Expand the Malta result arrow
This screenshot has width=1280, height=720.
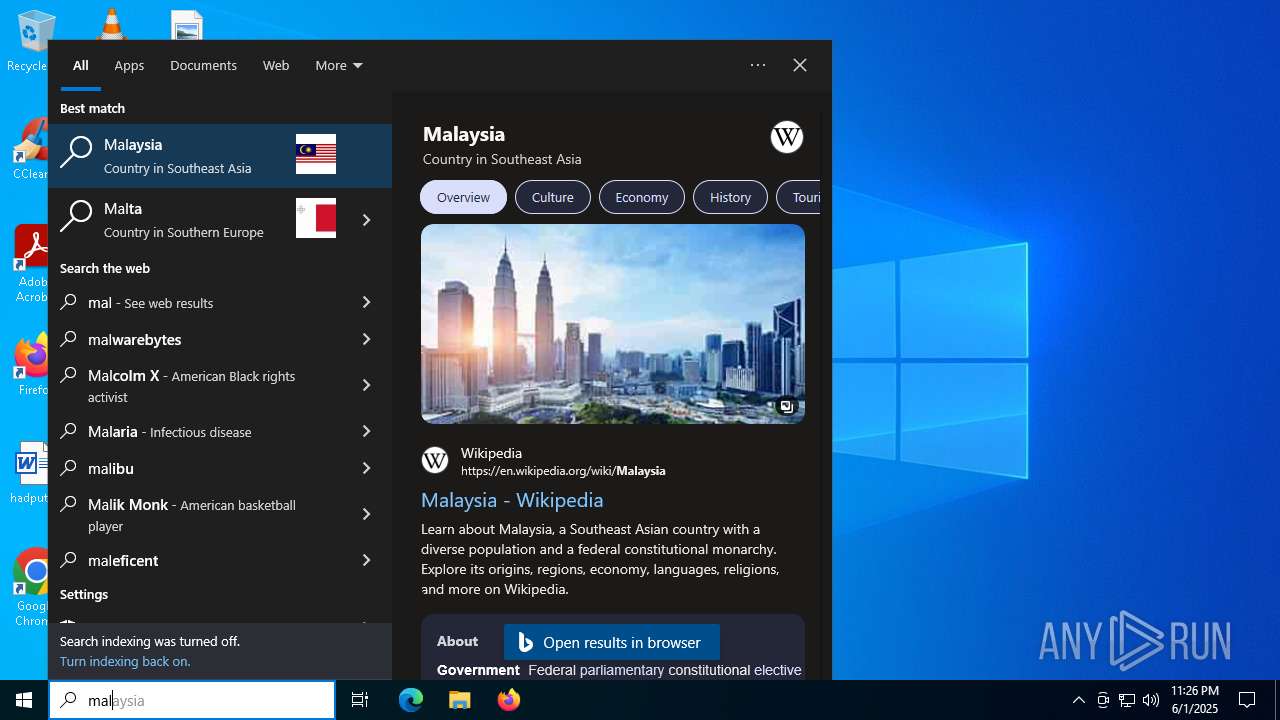[x=366, y=220]
